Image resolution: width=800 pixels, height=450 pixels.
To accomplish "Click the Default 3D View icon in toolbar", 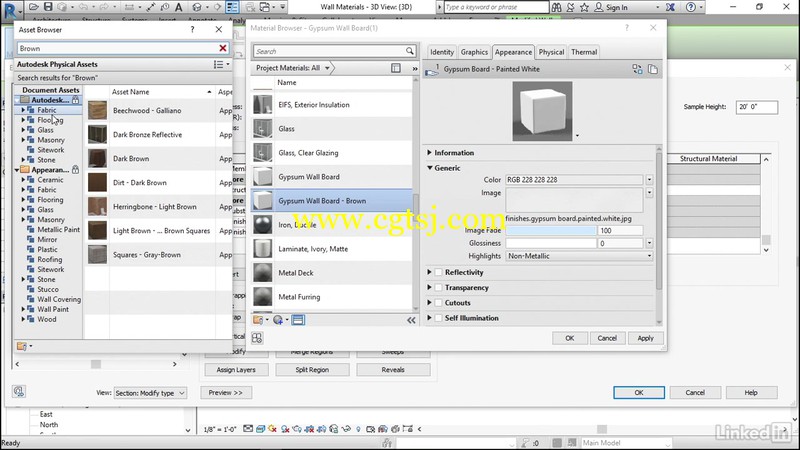I will [197, 7].
